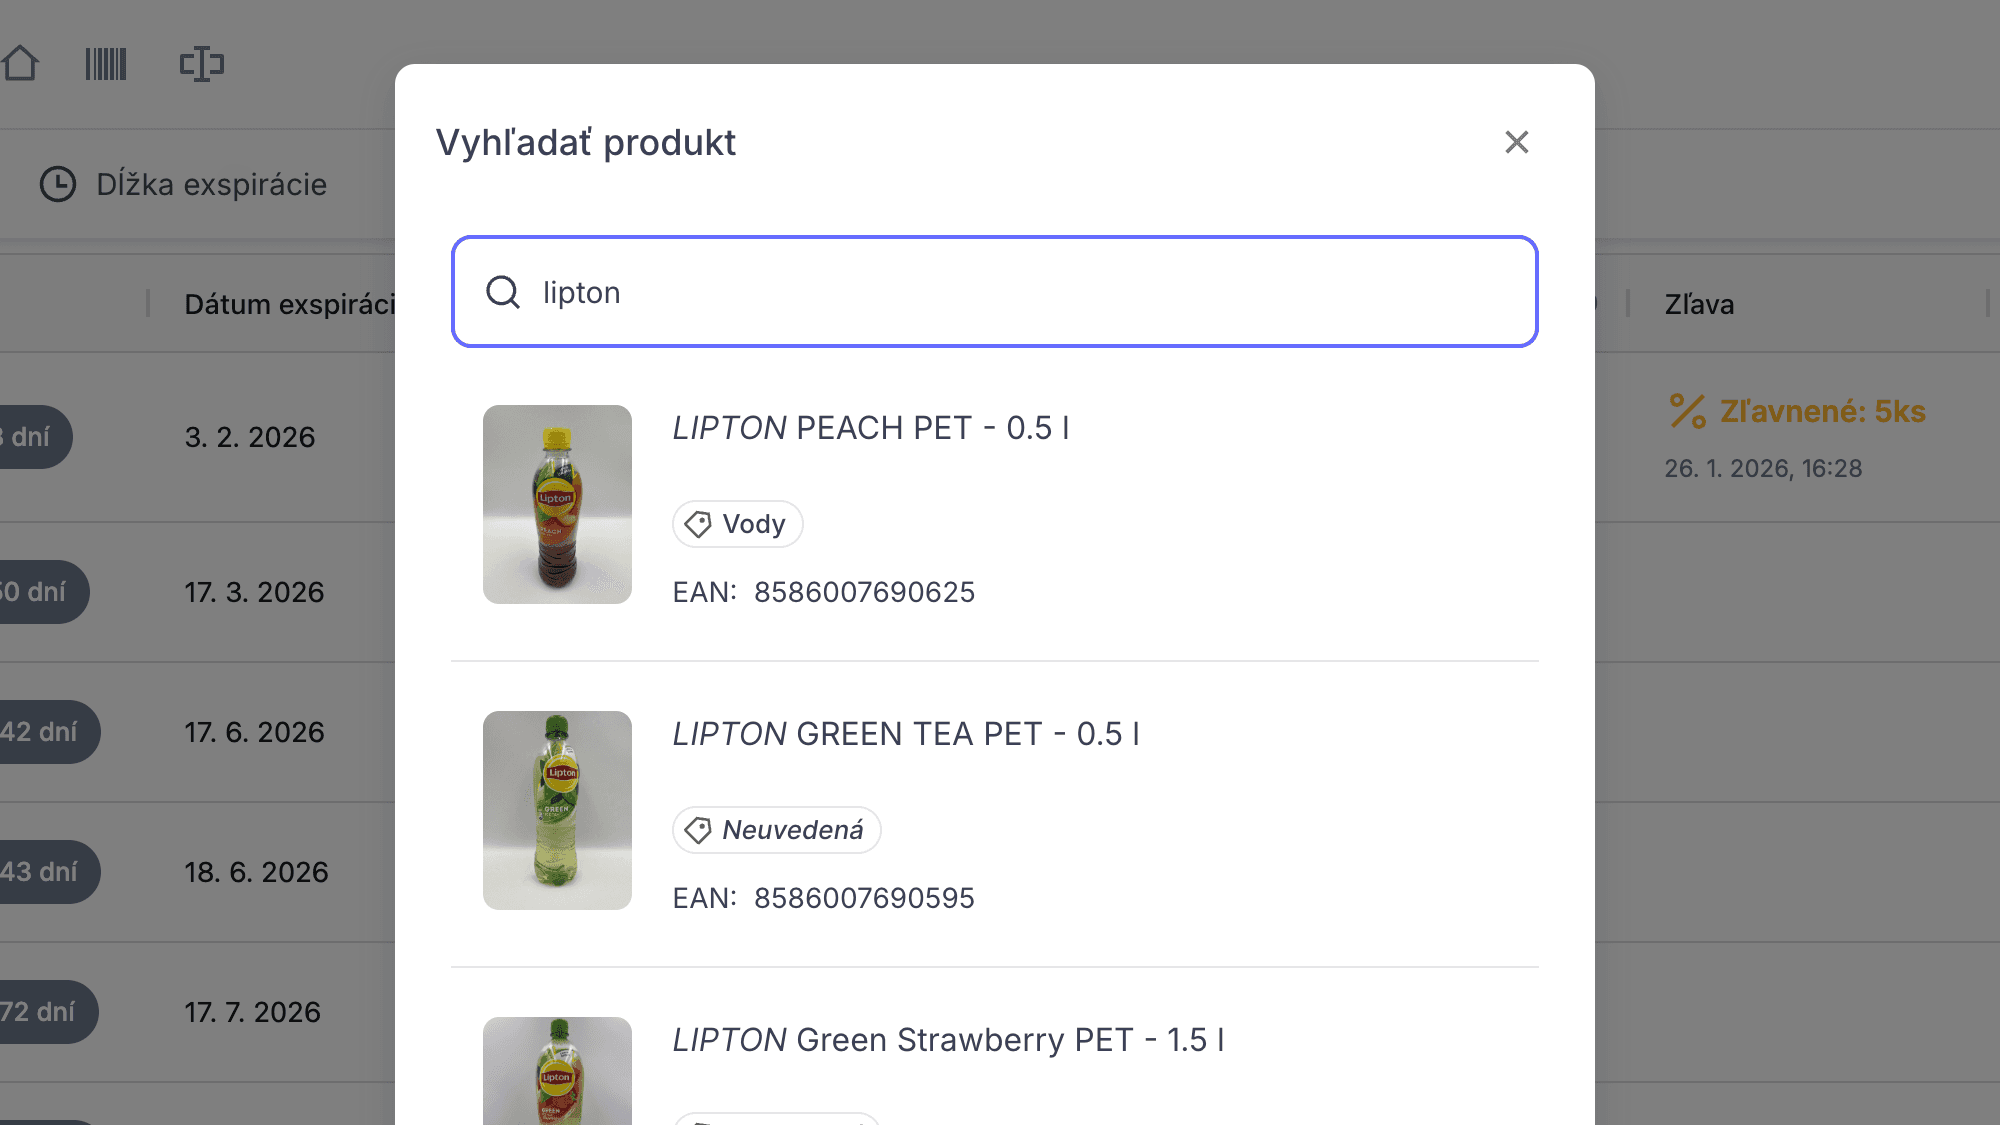This screenshot has height=1125, width=2000.
Task: Click the text rename icon in toolbar
Action: pos(202,64)
